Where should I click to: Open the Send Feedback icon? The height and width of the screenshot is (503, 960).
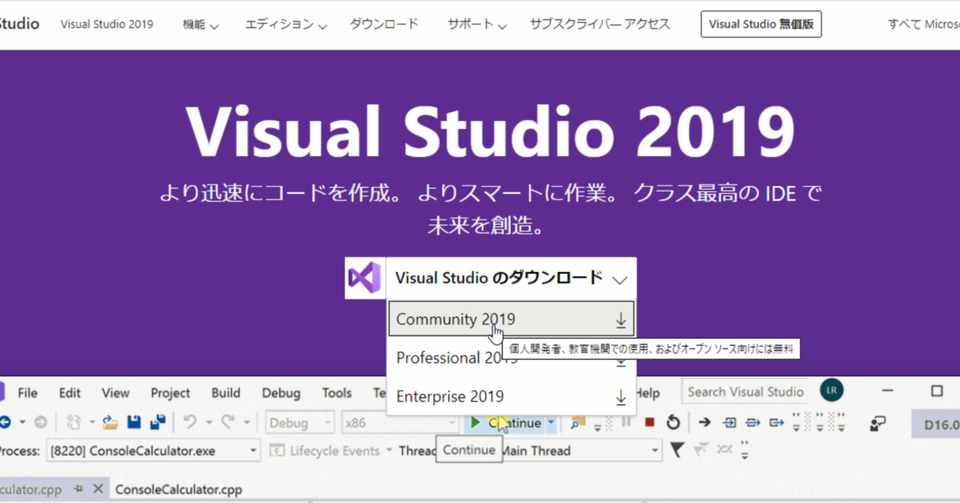tap(877, 423)
